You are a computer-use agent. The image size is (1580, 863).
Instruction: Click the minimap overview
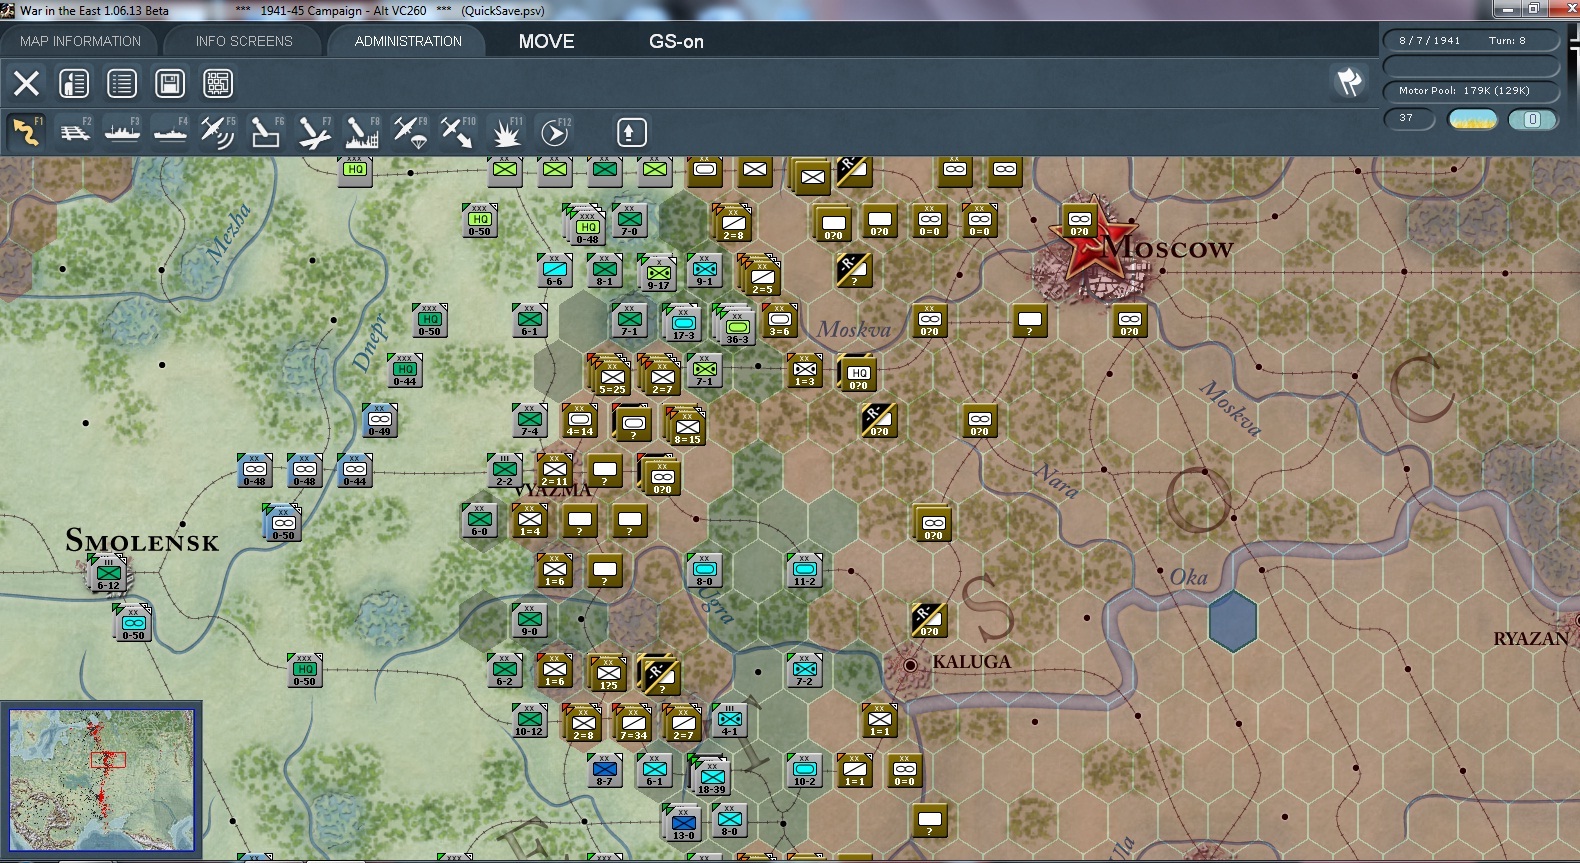coord(102,780)
